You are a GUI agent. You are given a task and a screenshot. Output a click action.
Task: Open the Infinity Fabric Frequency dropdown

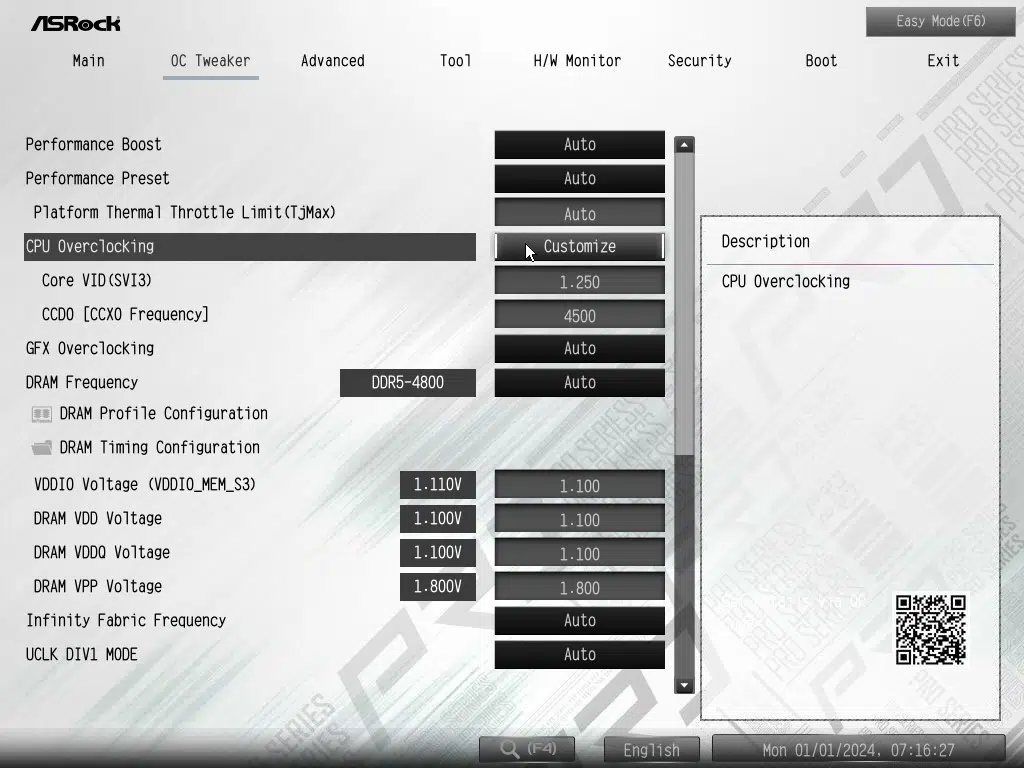pyautogui.click(x=579, y=621)
